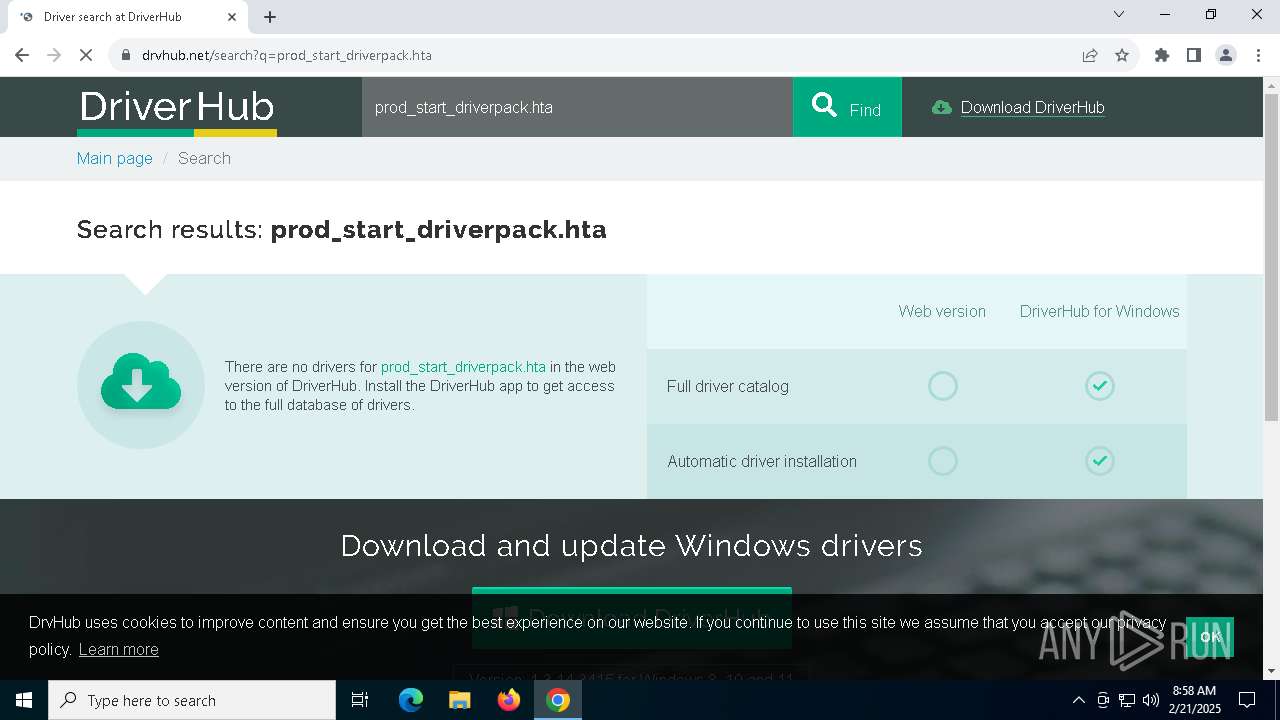Click DriverHub checkmark for Full driver catalog

point(1100,386)
